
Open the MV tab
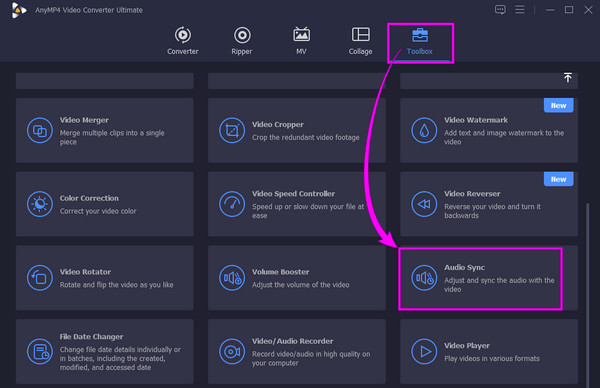click(x=301, y=41)
